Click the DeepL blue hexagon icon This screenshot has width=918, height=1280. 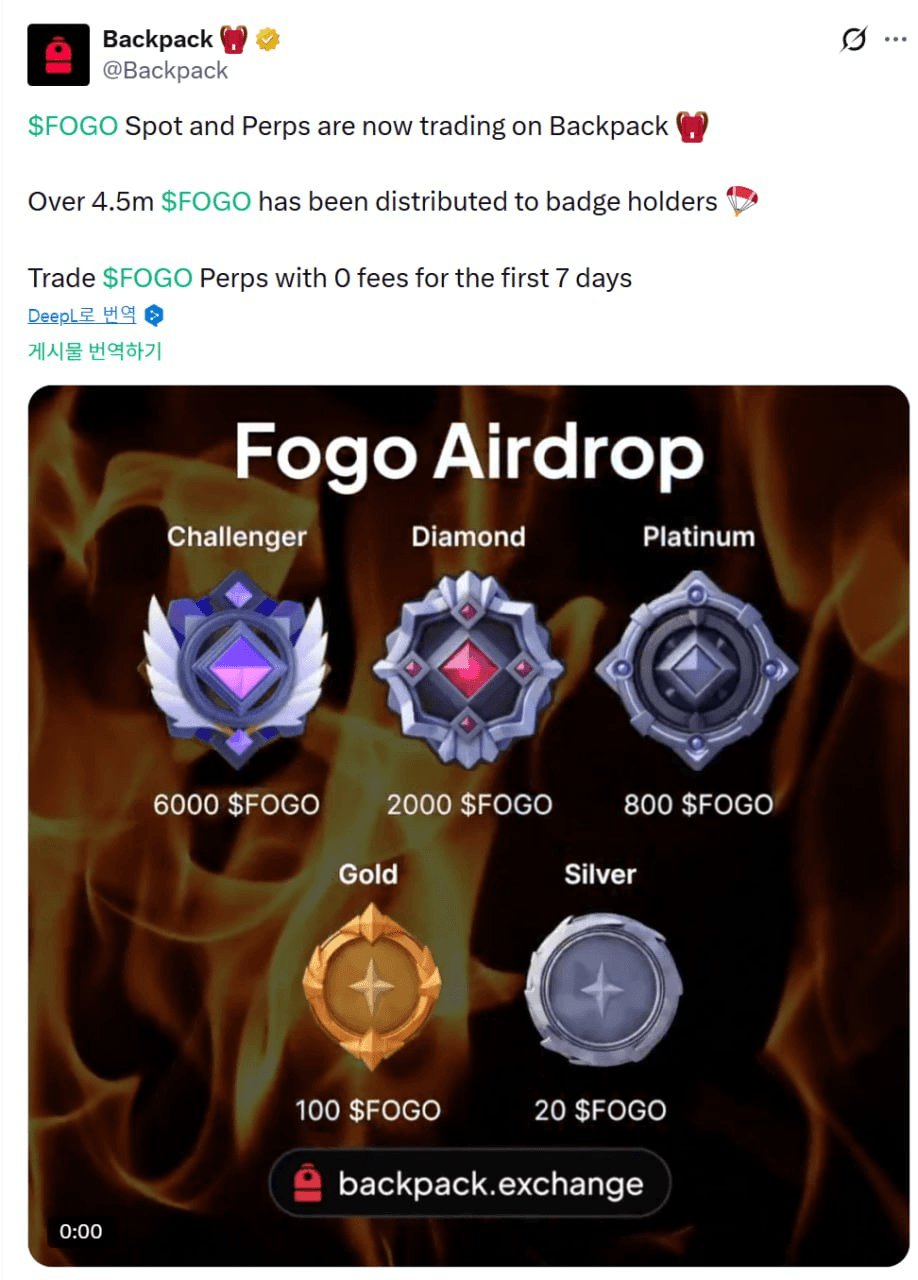[x=154, y=316]
